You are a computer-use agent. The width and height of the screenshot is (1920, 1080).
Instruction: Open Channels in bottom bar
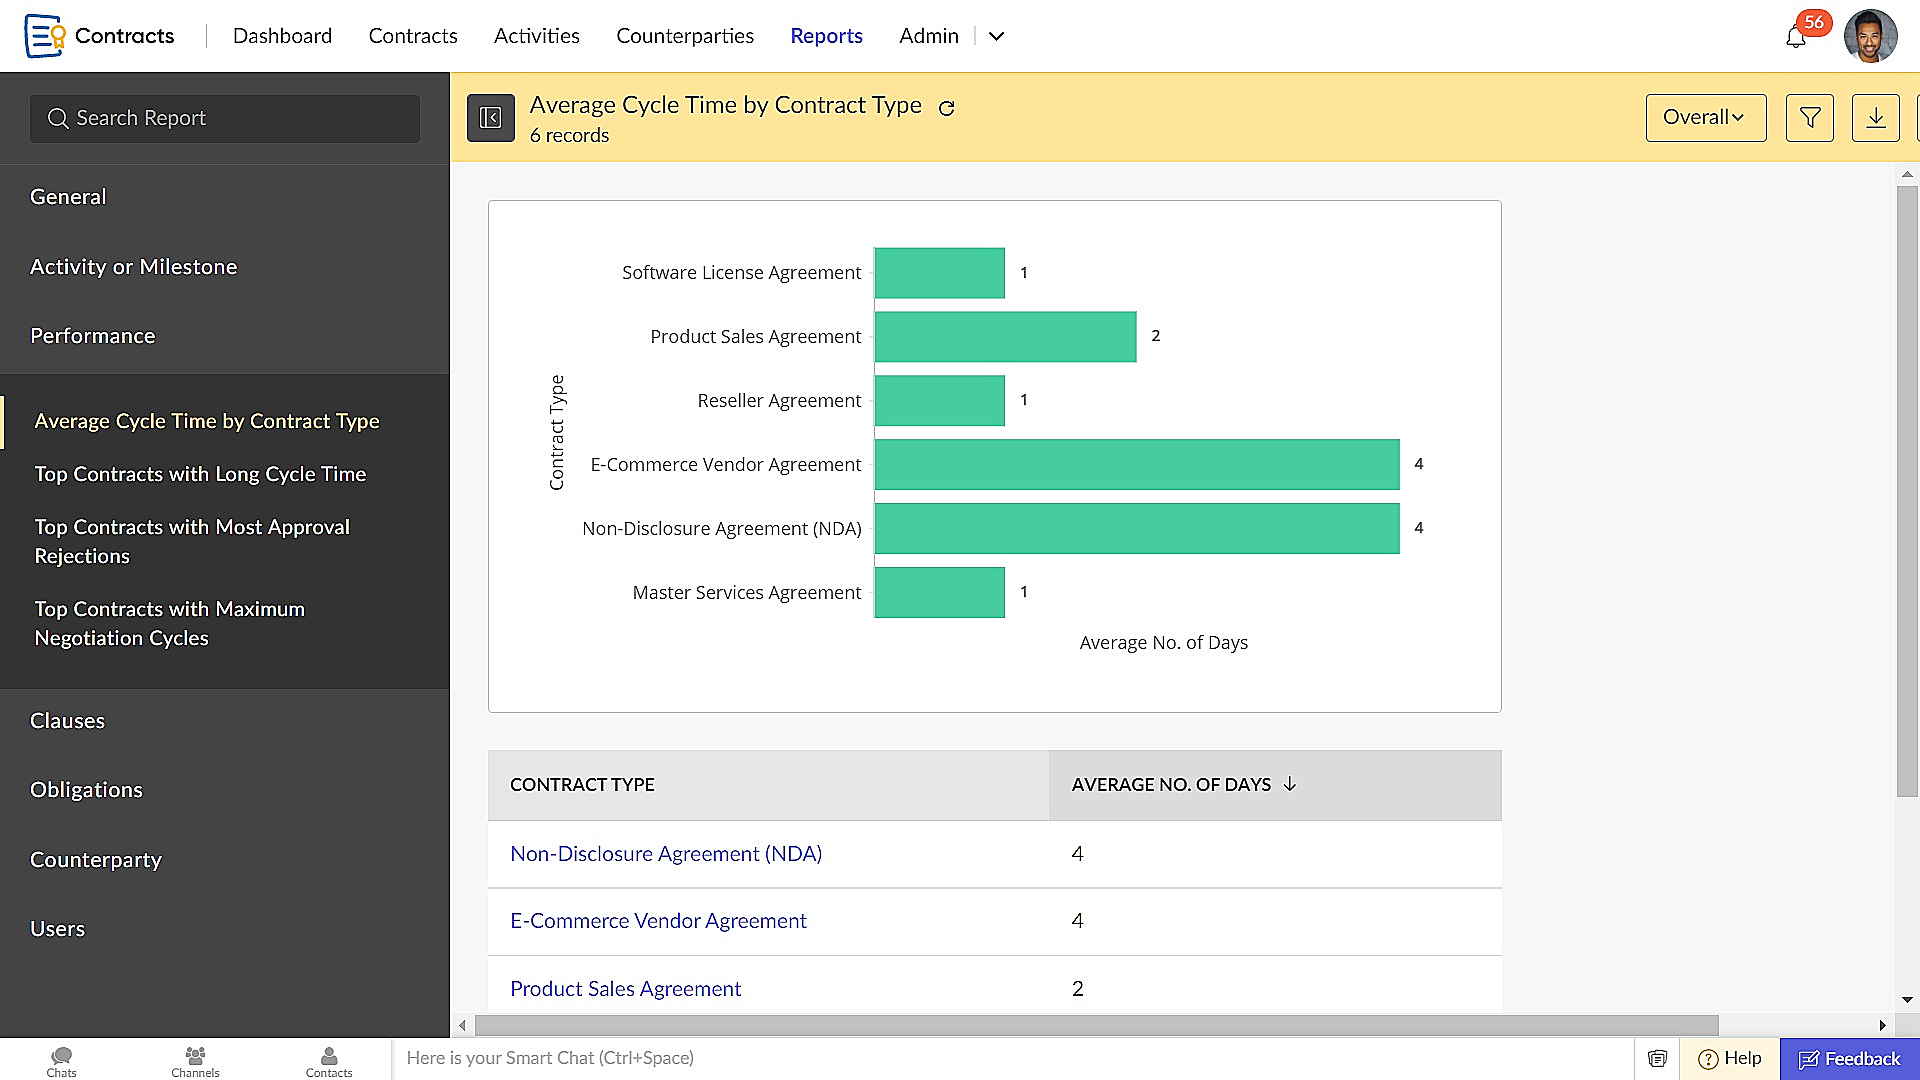[x=195, y=1061]
